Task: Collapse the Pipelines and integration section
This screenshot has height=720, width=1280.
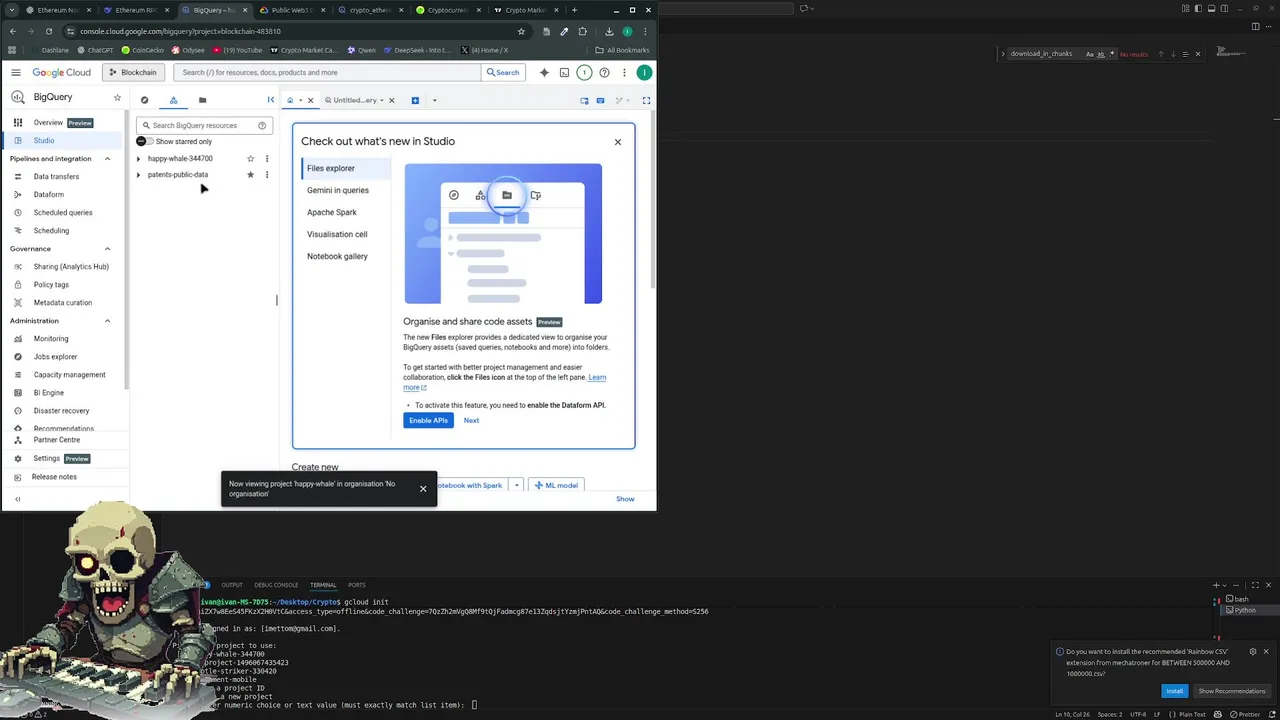Action: [107, 158]
